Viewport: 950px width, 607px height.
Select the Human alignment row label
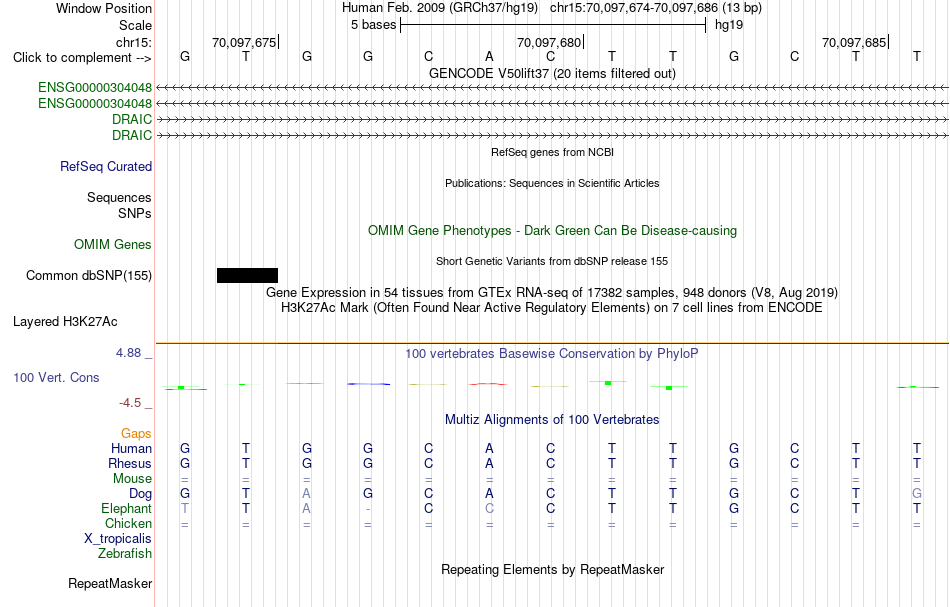tap(131, 448)
